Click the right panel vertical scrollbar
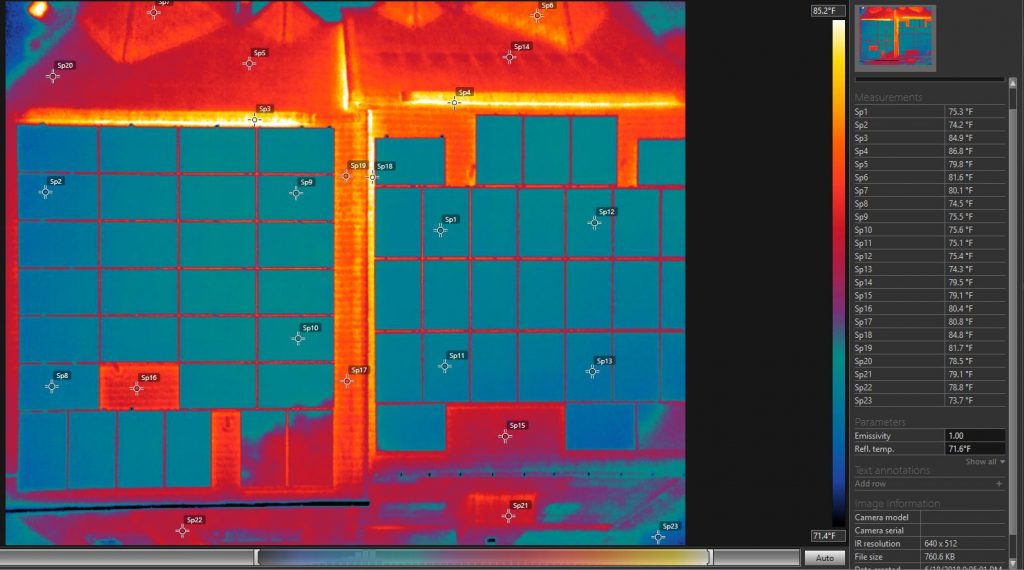1024x570 pixels. (1013, 323)
